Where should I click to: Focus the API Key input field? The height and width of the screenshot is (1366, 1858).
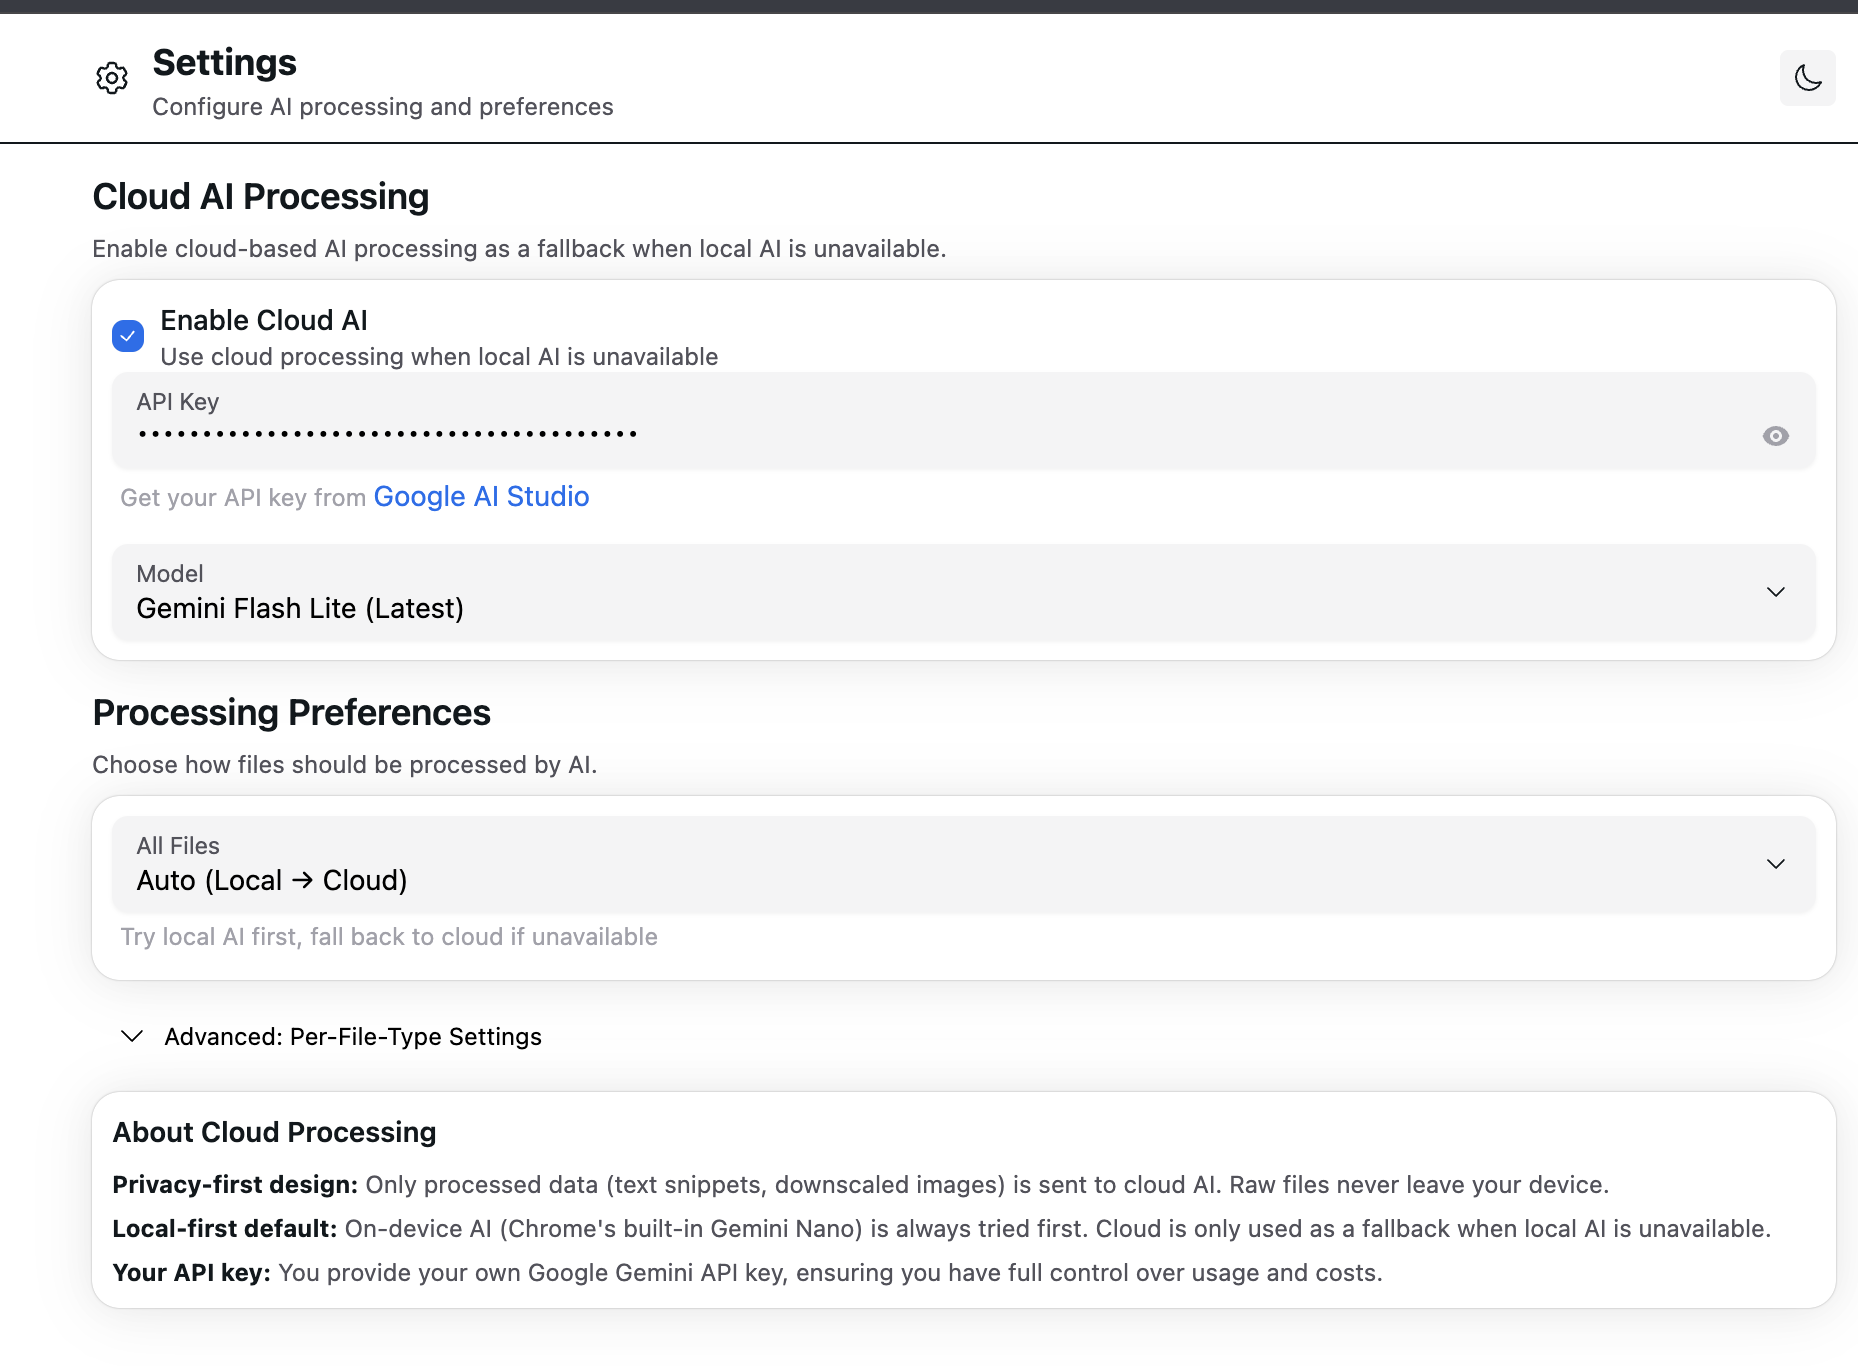[900, 434]
